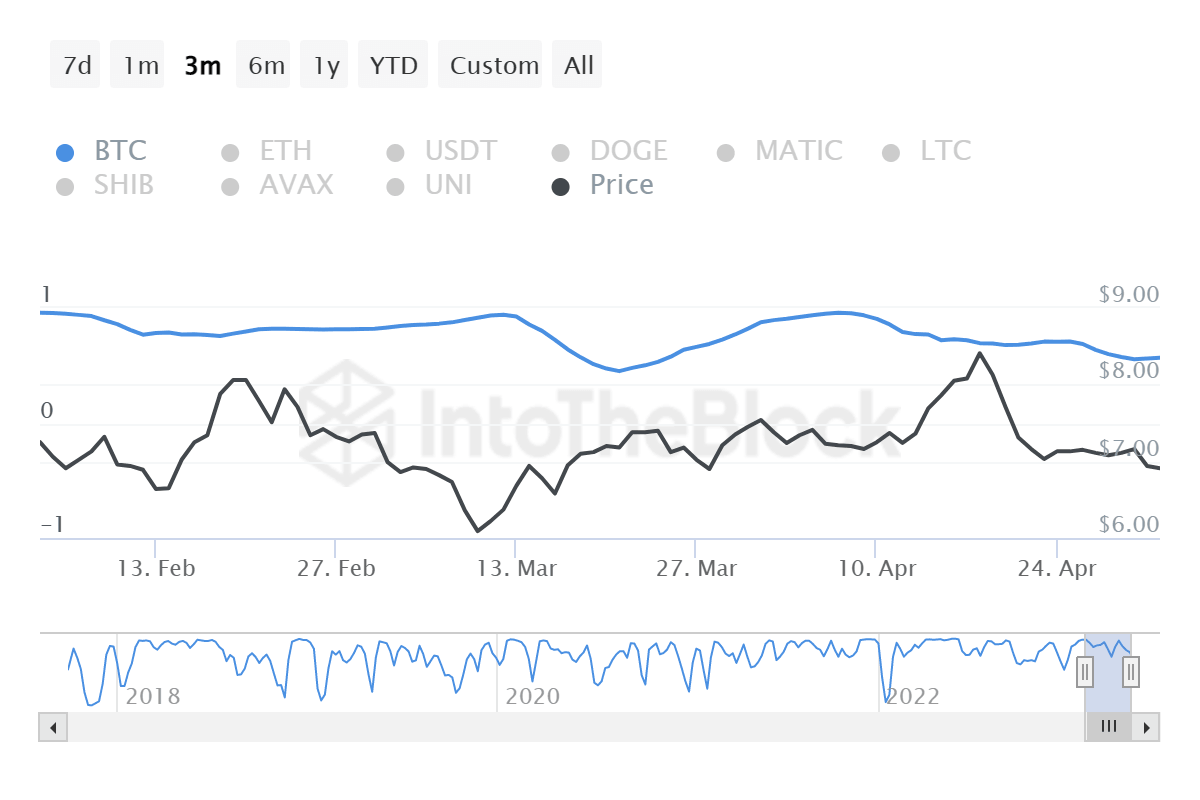The width and height of the screenshot is (1200, 800).
Task: Click the 2020 mark on the mini chart
Action: tap(533, 696)
